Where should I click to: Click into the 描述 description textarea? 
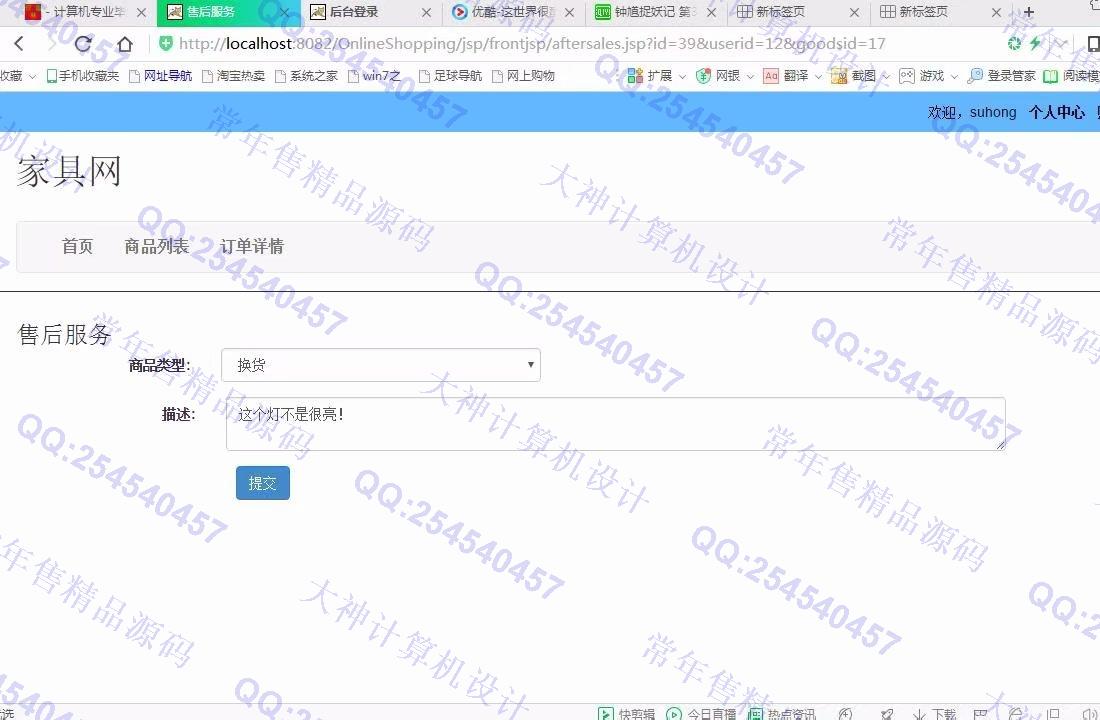pyautogui.click(x=616, y=424)
